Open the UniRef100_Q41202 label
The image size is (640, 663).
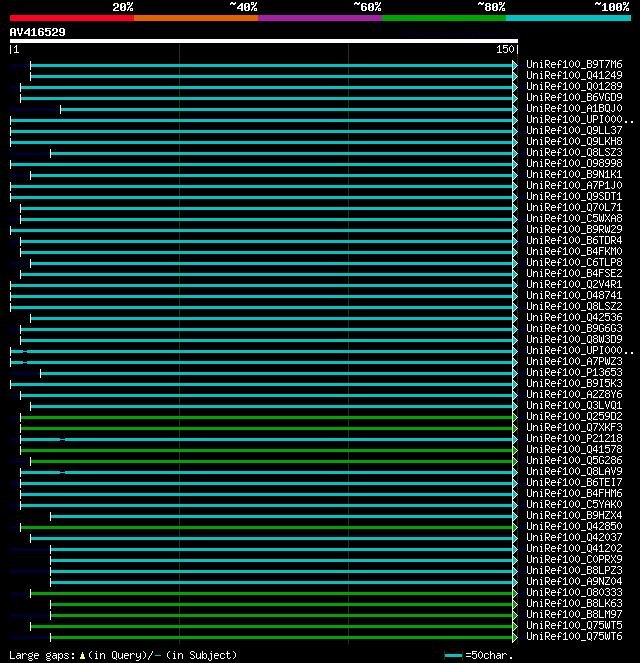point(574,548)
